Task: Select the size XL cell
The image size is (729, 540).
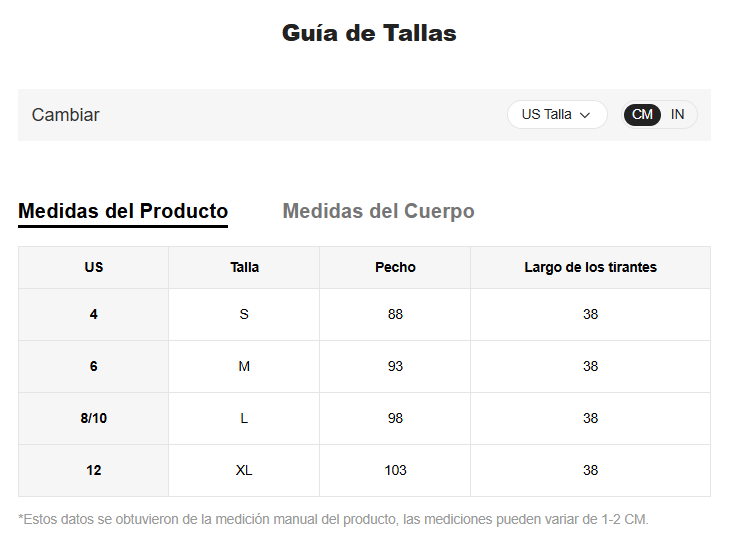Action: [x=244, y=470]
